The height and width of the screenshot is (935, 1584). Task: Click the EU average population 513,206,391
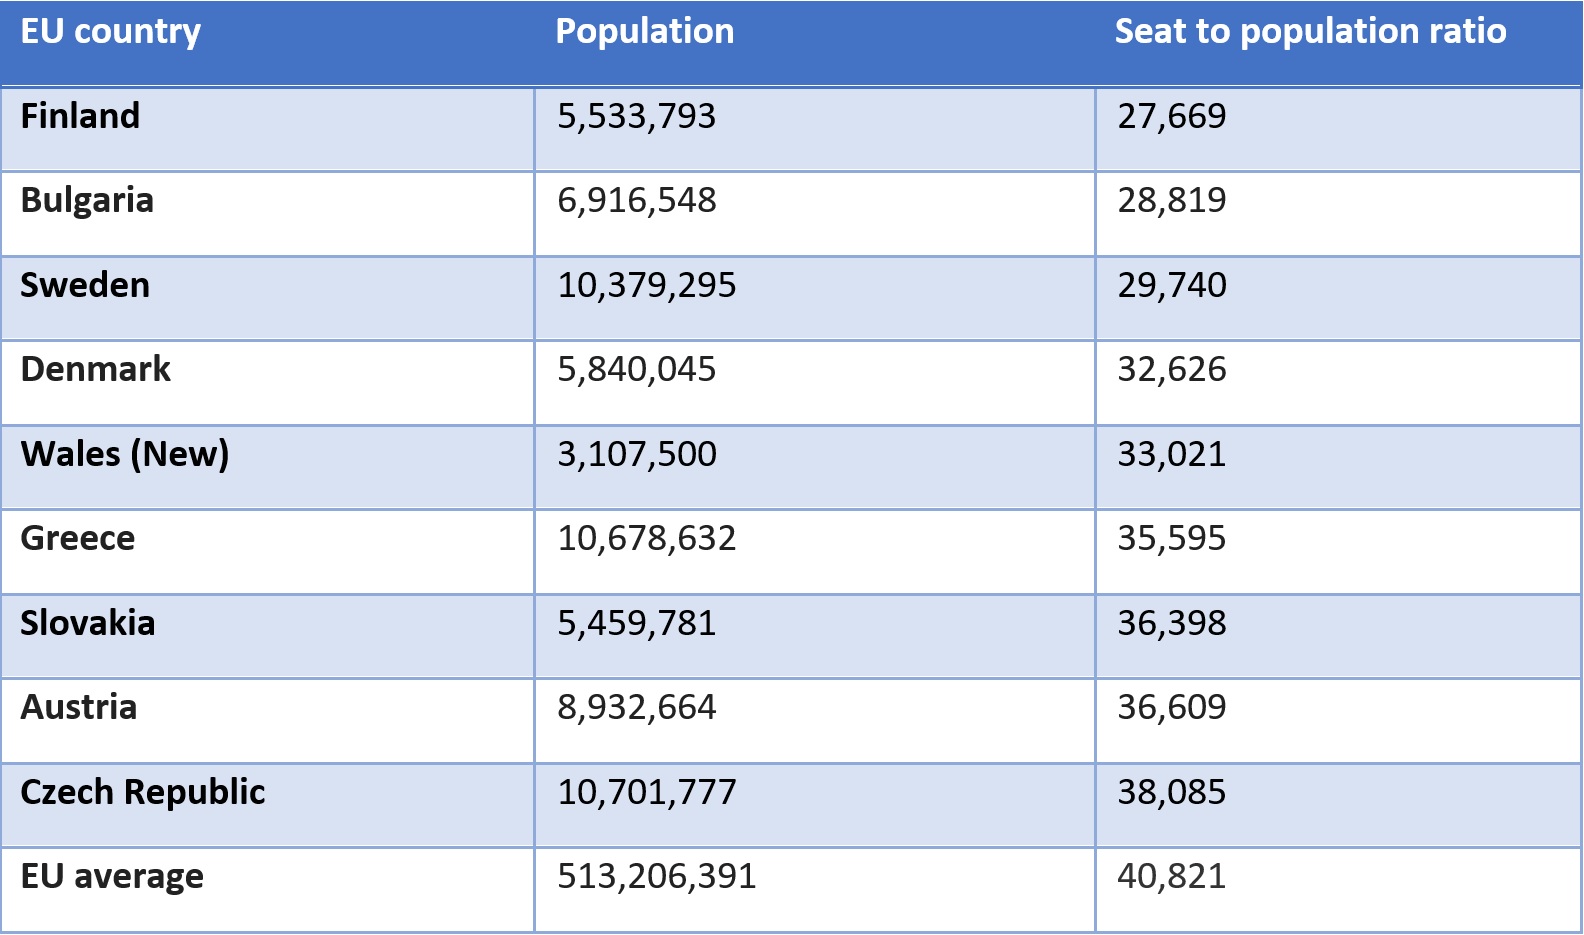pyautogui.click(x=657, y=876)
